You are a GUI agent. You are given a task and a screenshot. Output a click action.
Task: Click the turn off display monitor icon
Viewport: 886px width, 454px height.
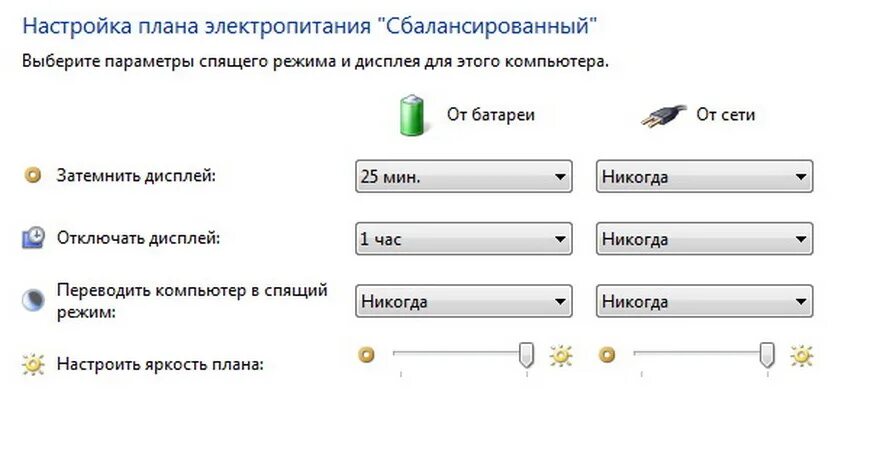coord(33,238)
